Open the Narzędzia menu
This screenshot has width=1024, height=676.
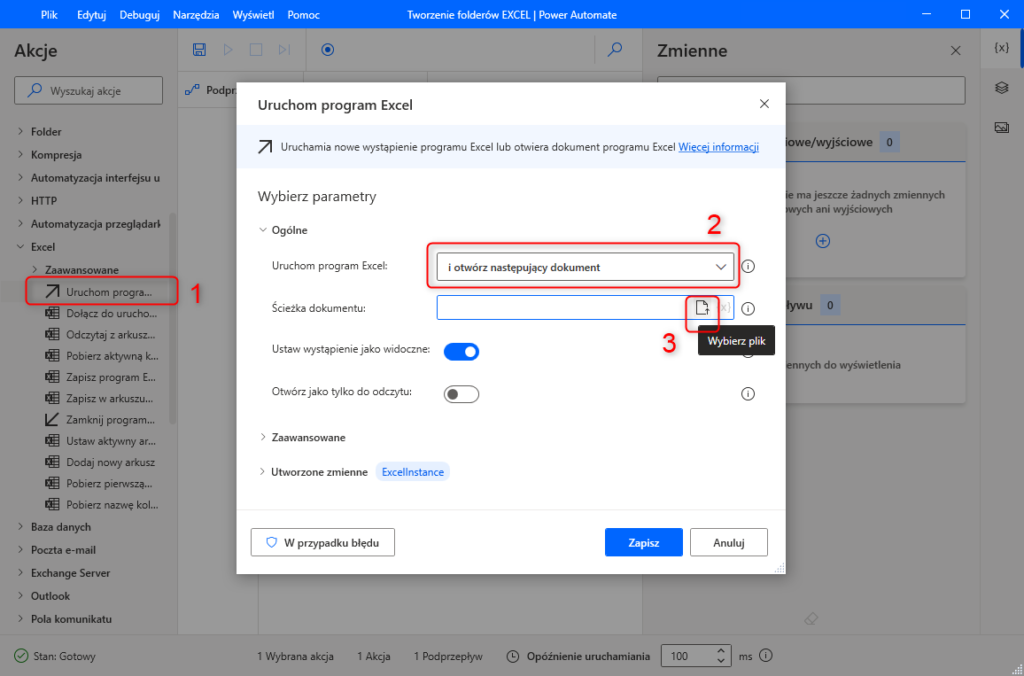196,15
